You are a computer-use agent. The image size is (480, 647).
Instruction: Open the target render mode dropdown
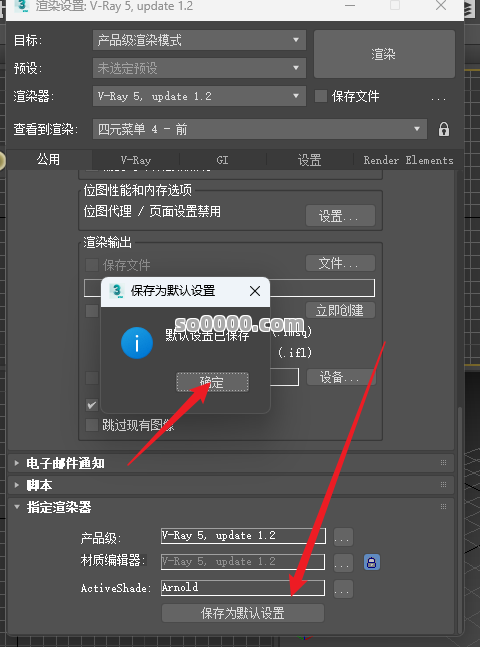[199, 40]
